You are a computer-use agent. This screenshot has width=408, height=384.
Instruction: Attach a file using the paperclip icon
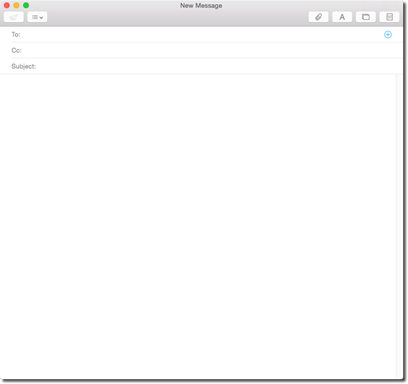tap(318, 17)
